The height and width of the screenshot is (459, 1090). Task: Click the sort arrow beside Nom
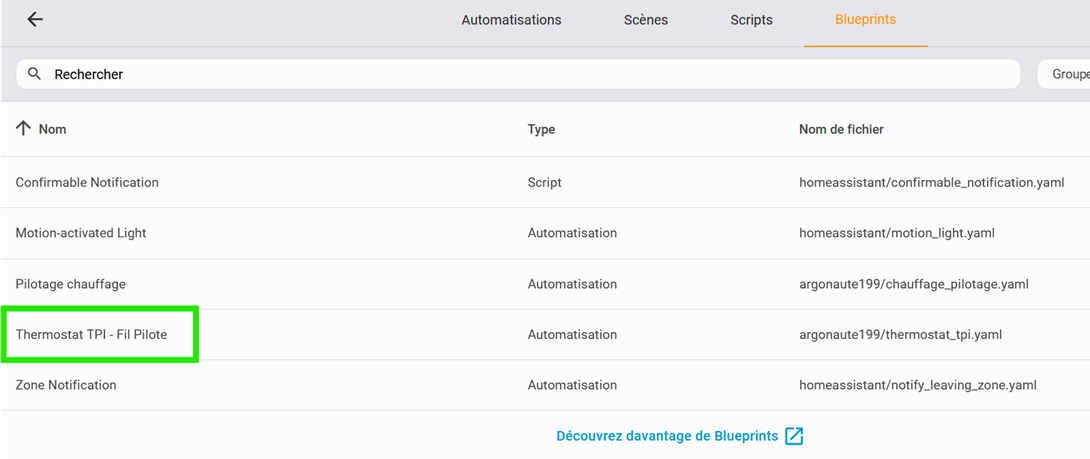tap(24, 129)
